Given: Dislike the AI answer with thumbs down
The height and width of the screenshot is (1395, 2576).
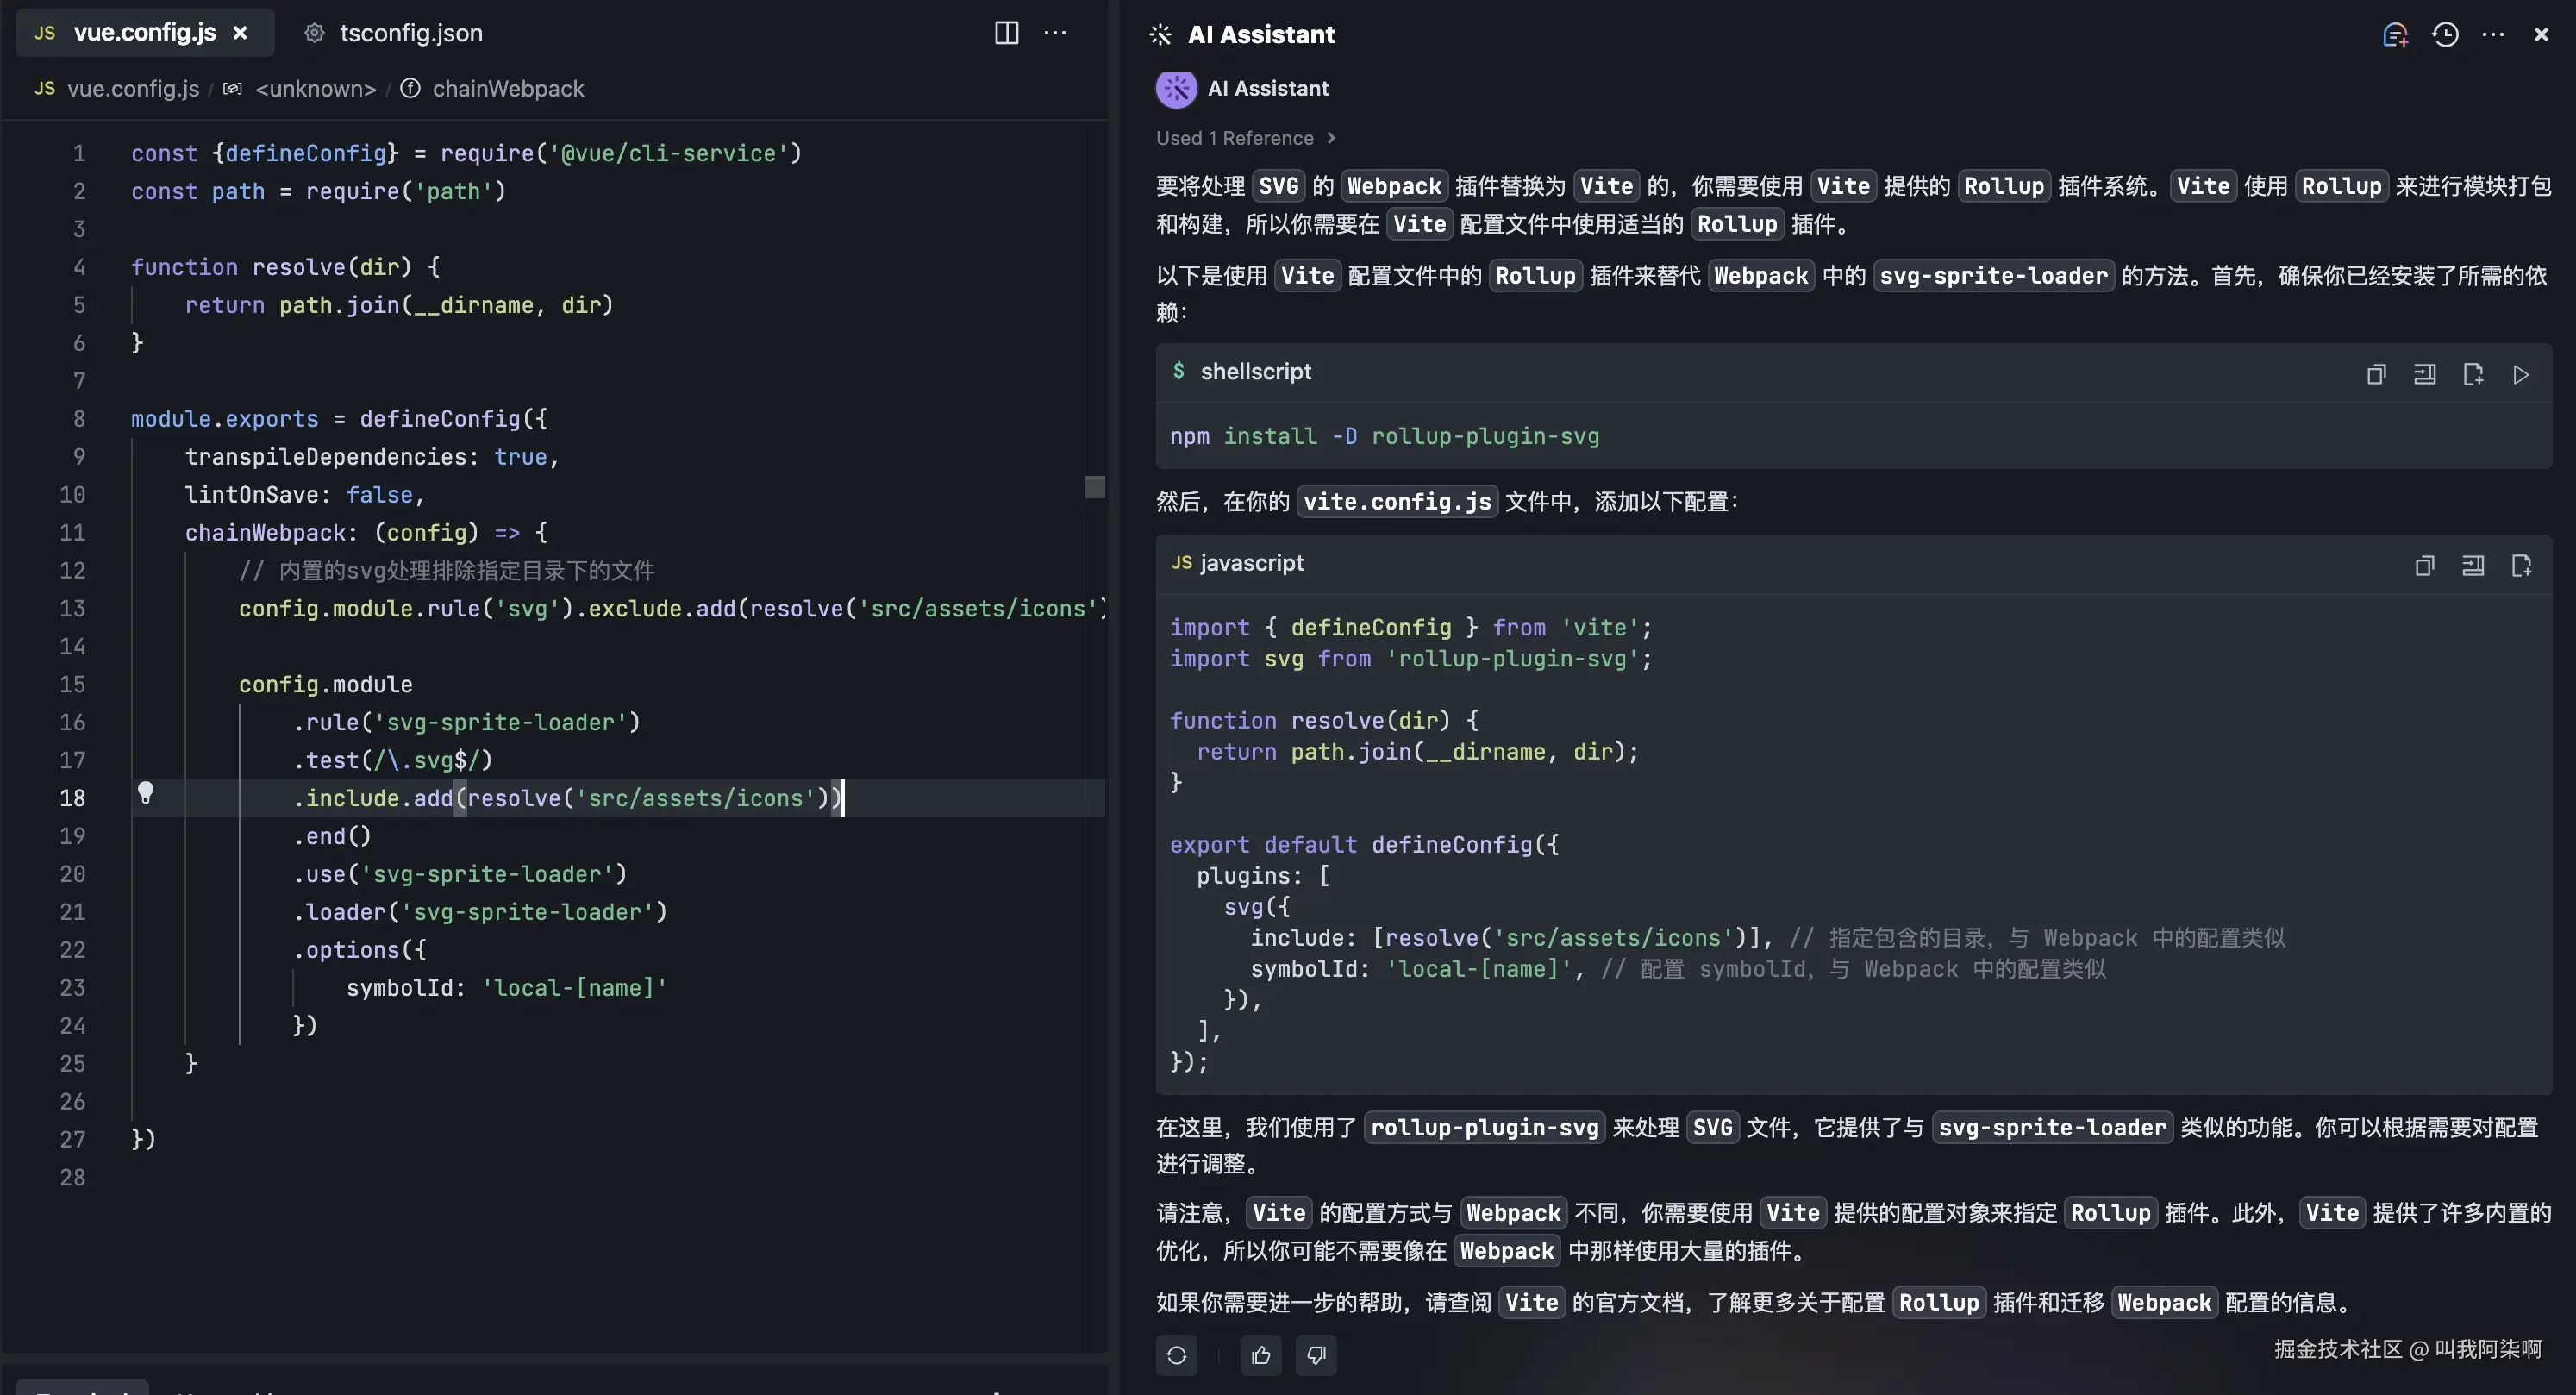Looking at the screenshot, I should pyautogui.click(x=1316, y=1355).
